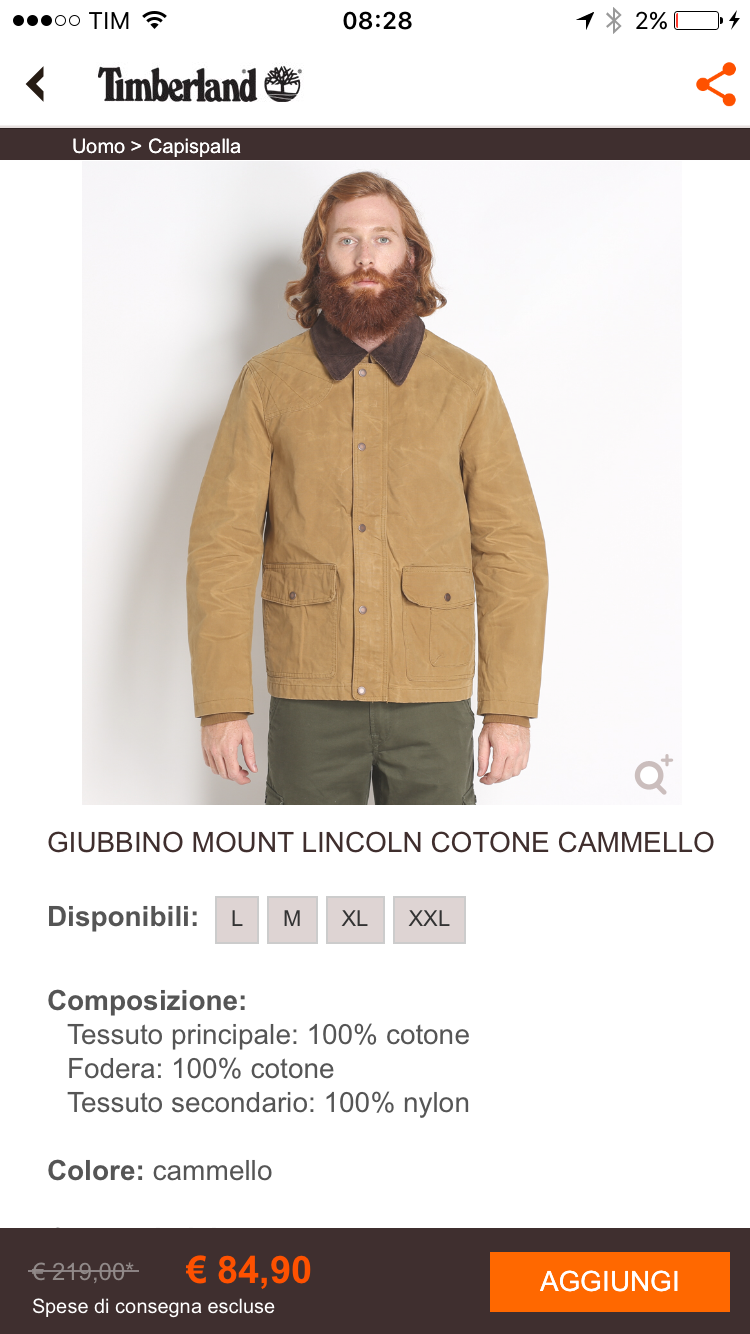Viewport: 750px width, 1334px height.
Task: Go to Uomo breadcrumb
Action: click(x=98, y=146)
